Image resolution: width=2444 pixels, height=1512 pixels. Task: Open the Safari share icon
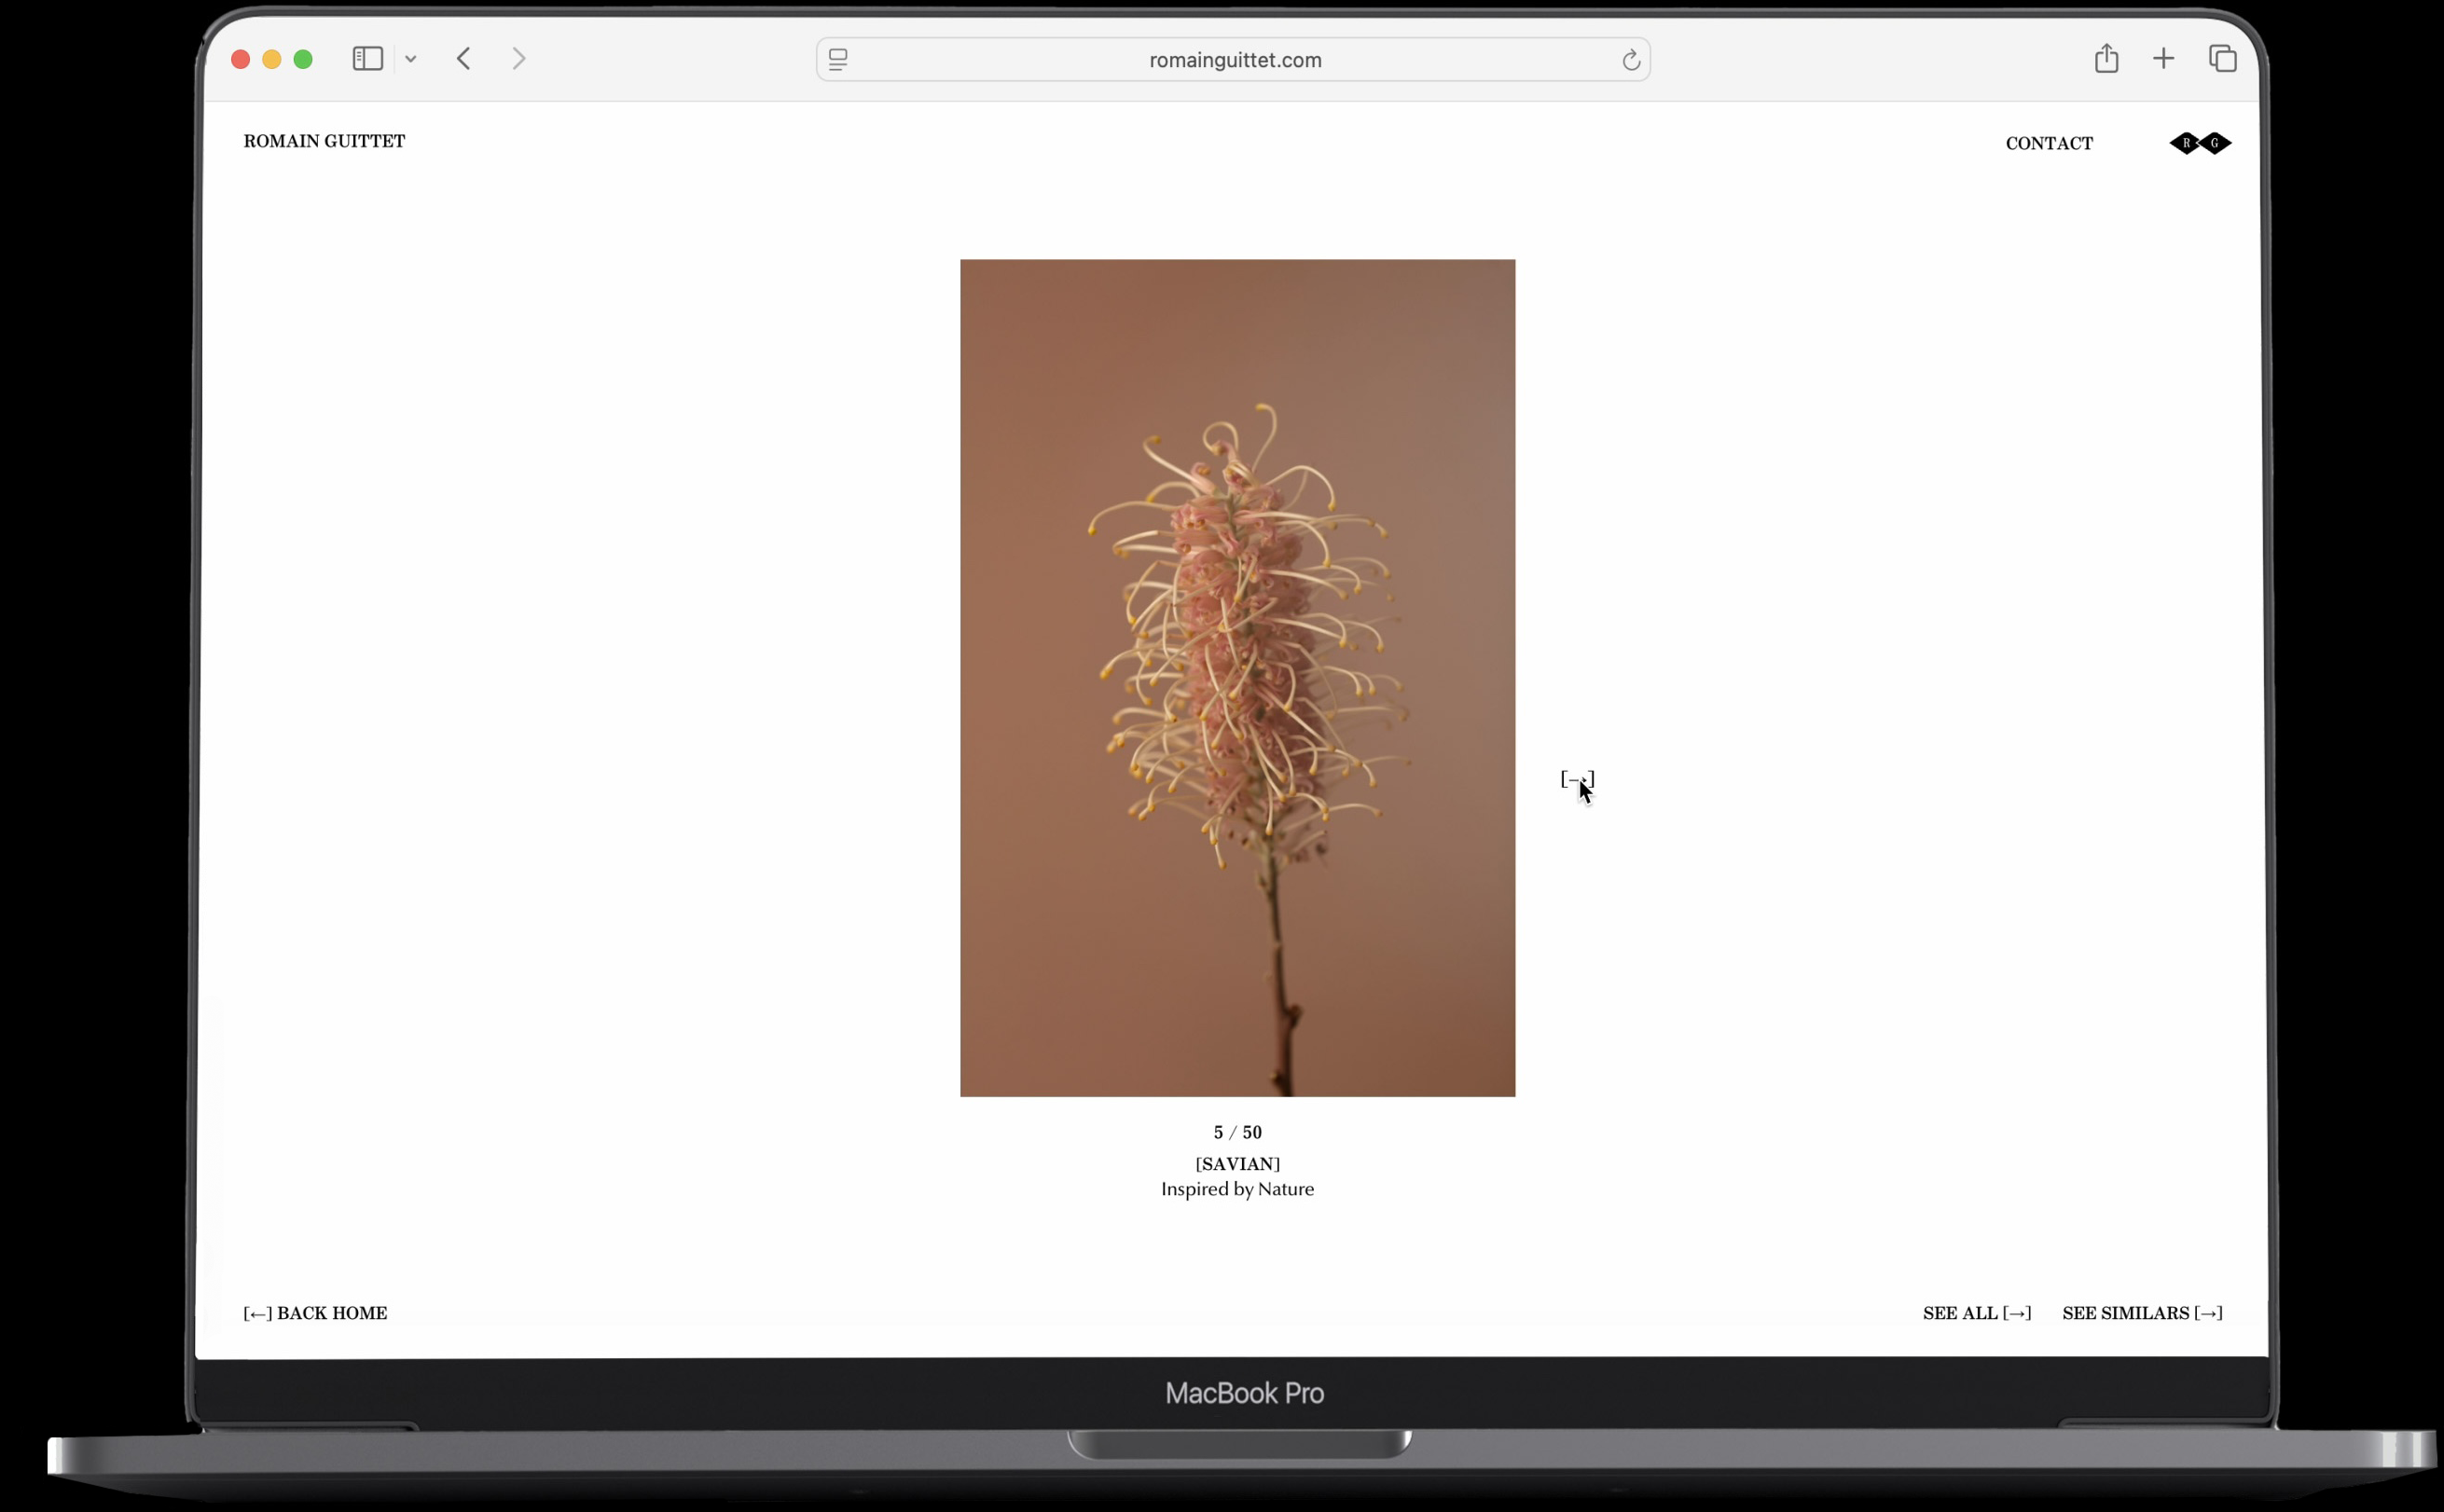click(x=2106, y=59)
